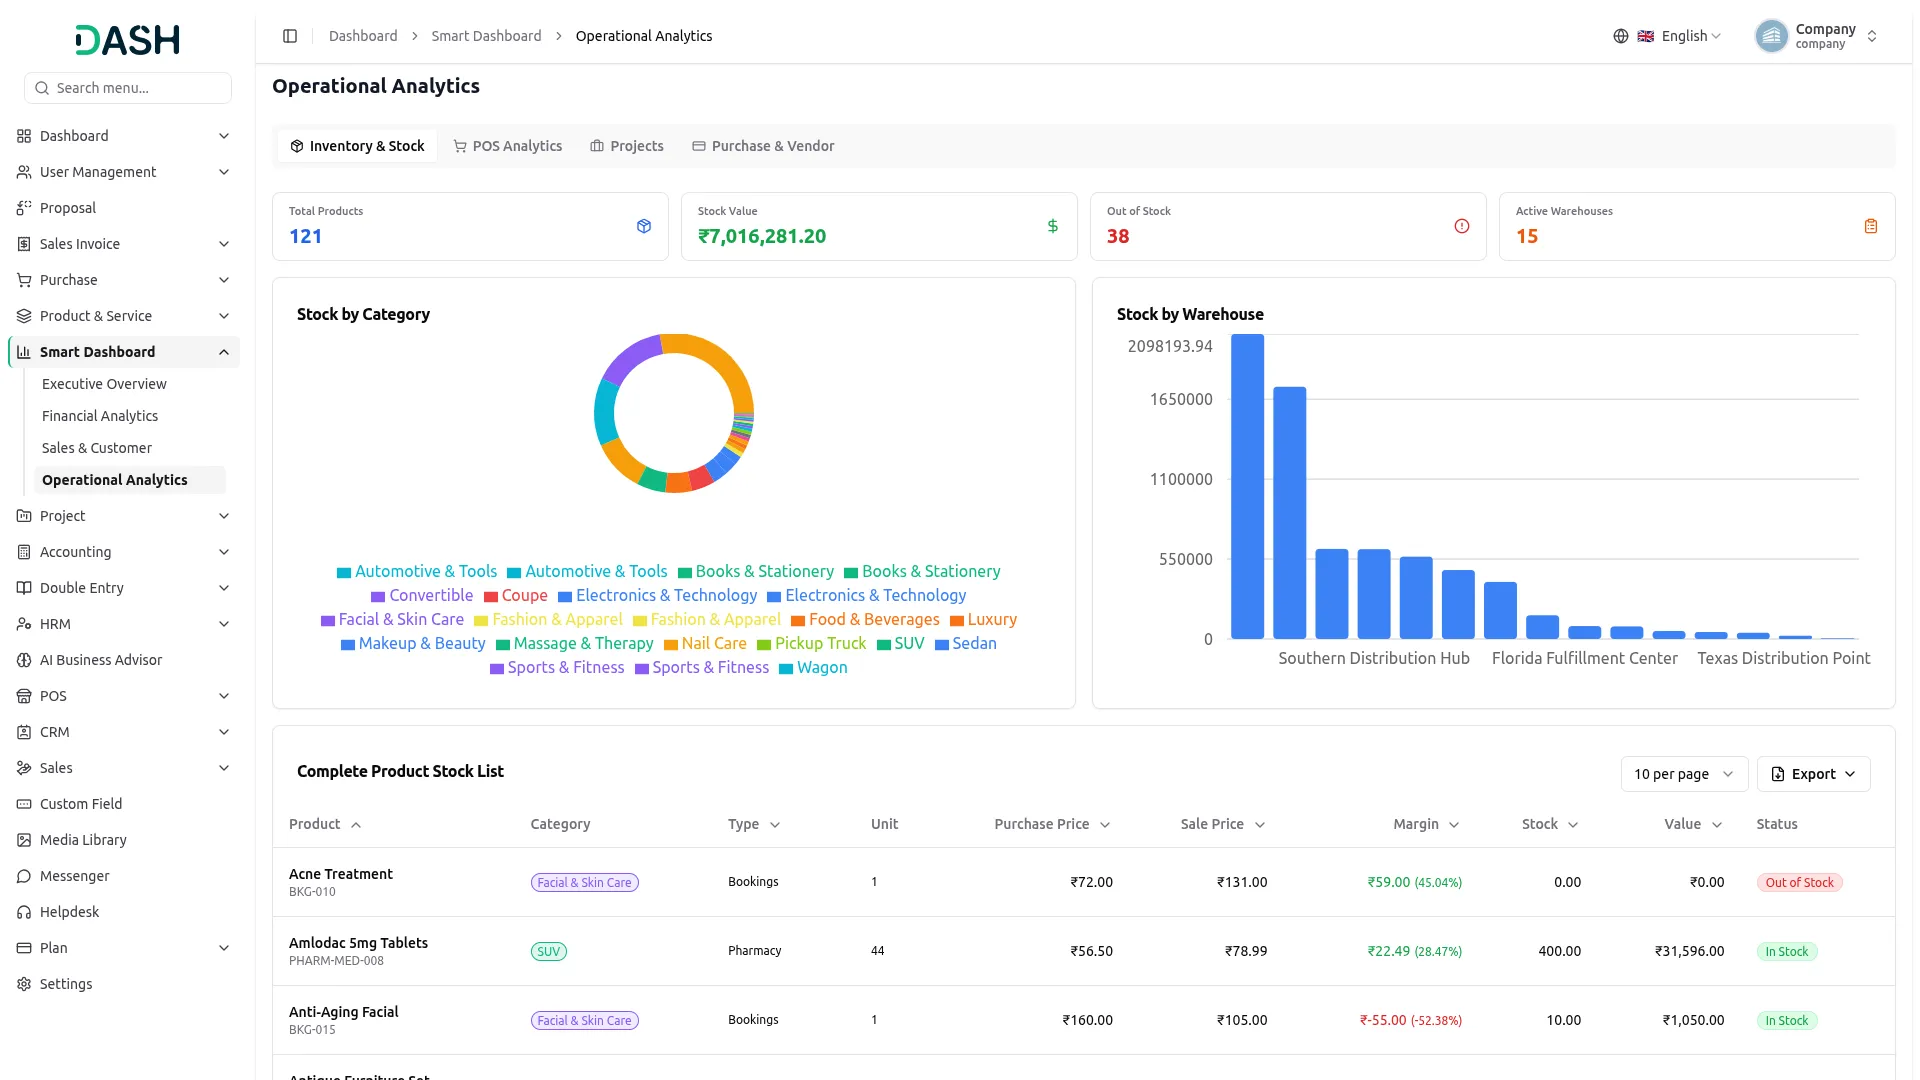Sort table by Stock column
The image size is (1920, 1080).
(x=1550, y=824)
